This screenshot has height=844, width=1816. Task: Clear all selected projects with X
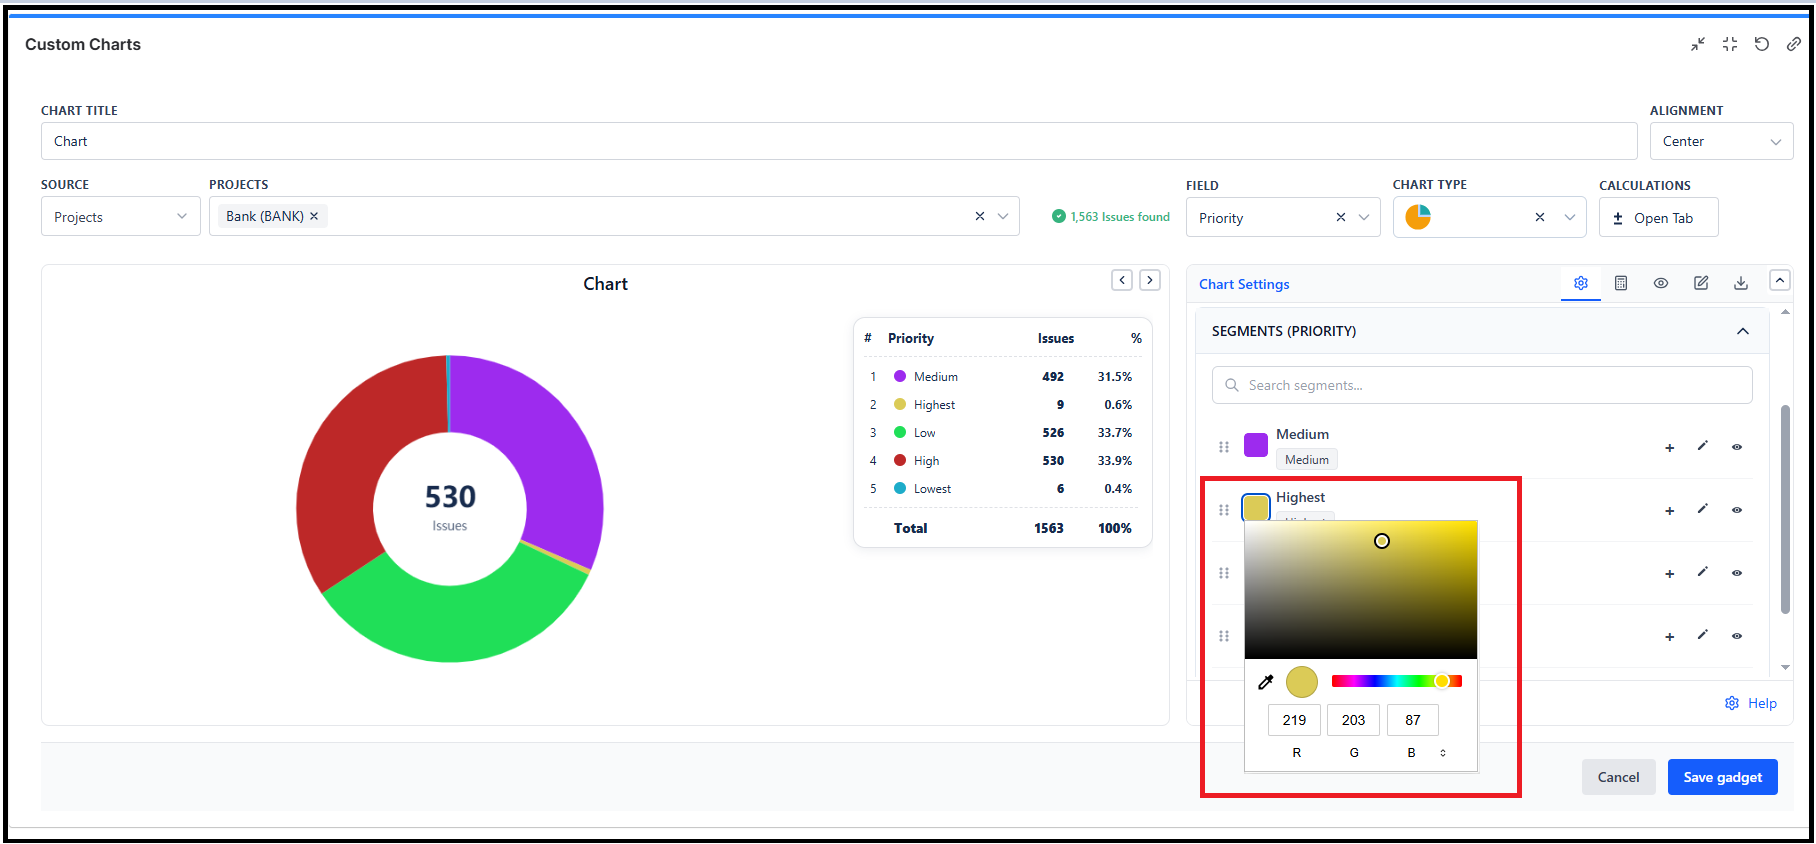(x=980, y=216)
